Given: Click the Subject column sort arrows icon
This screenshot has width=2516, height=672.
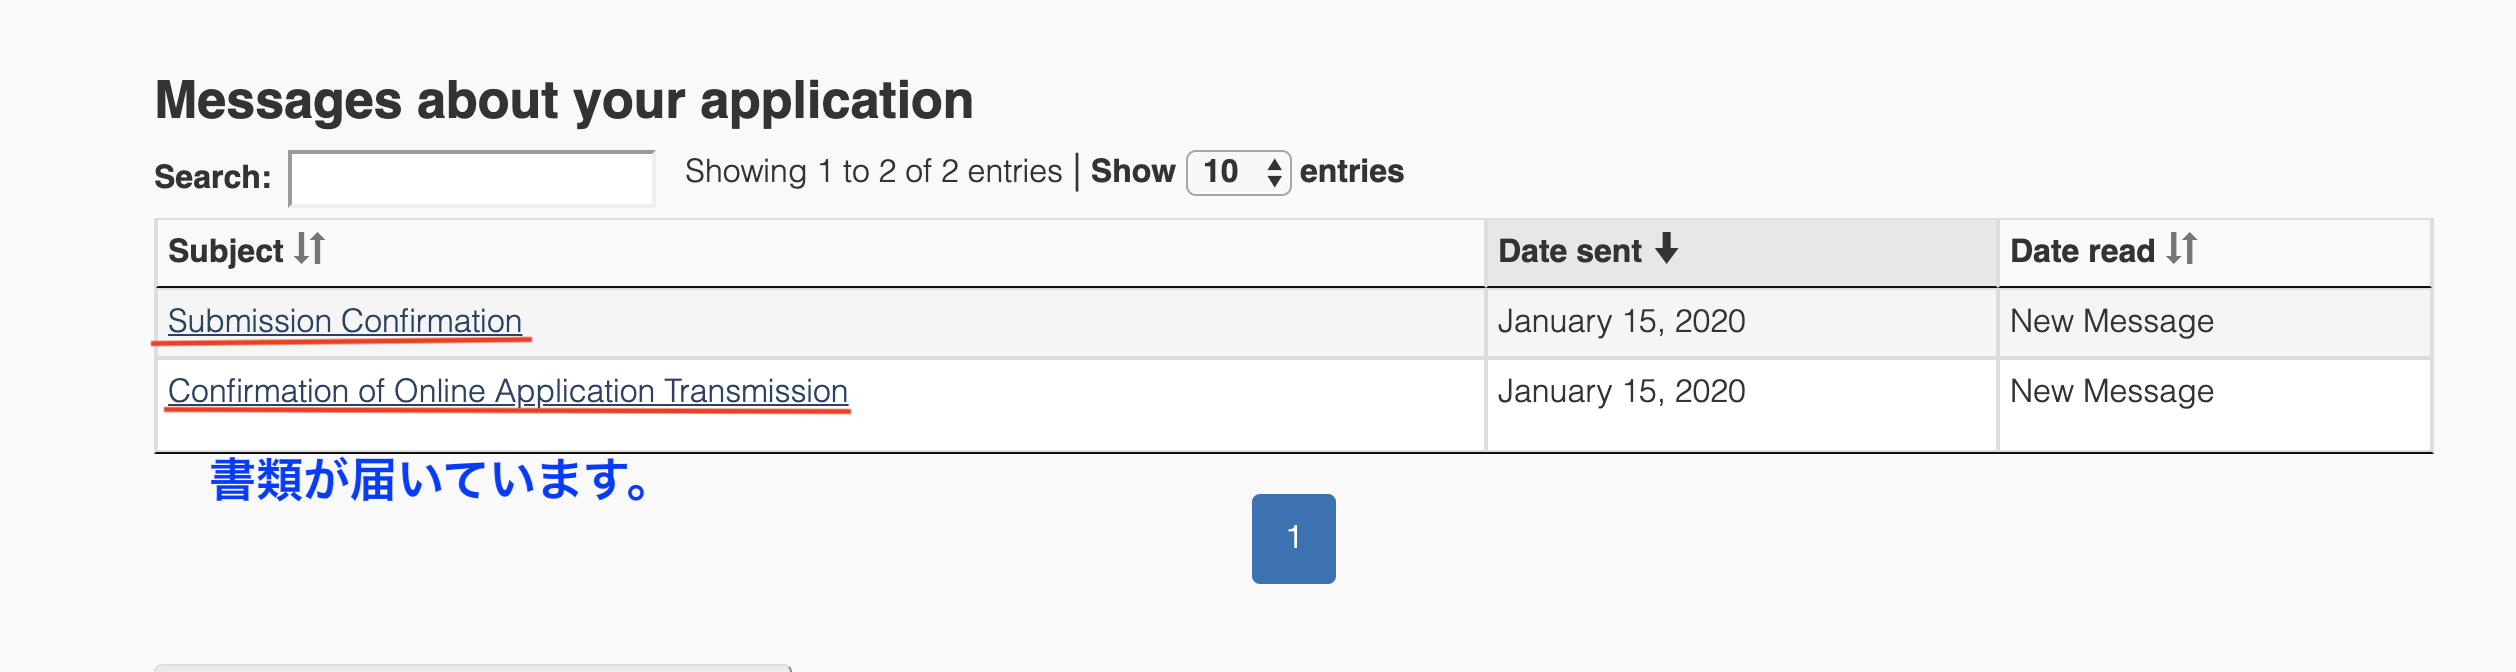Looking at the screenshot, I should [310, 248].
